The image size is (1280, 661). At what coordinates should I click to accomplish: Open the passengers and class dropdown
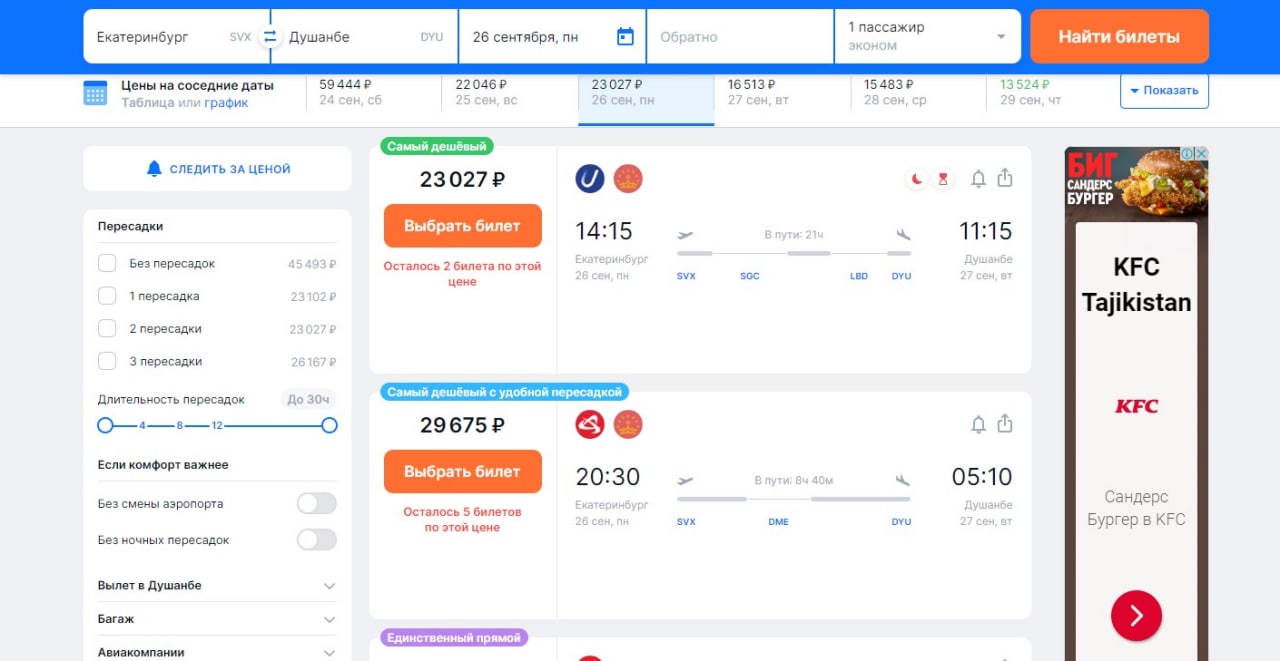(x=927, y=37)
